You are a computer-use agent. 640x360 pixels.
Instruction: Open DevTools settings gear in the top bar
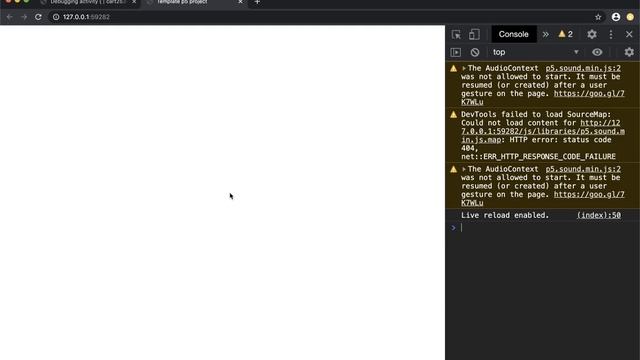tap(592, 34)
